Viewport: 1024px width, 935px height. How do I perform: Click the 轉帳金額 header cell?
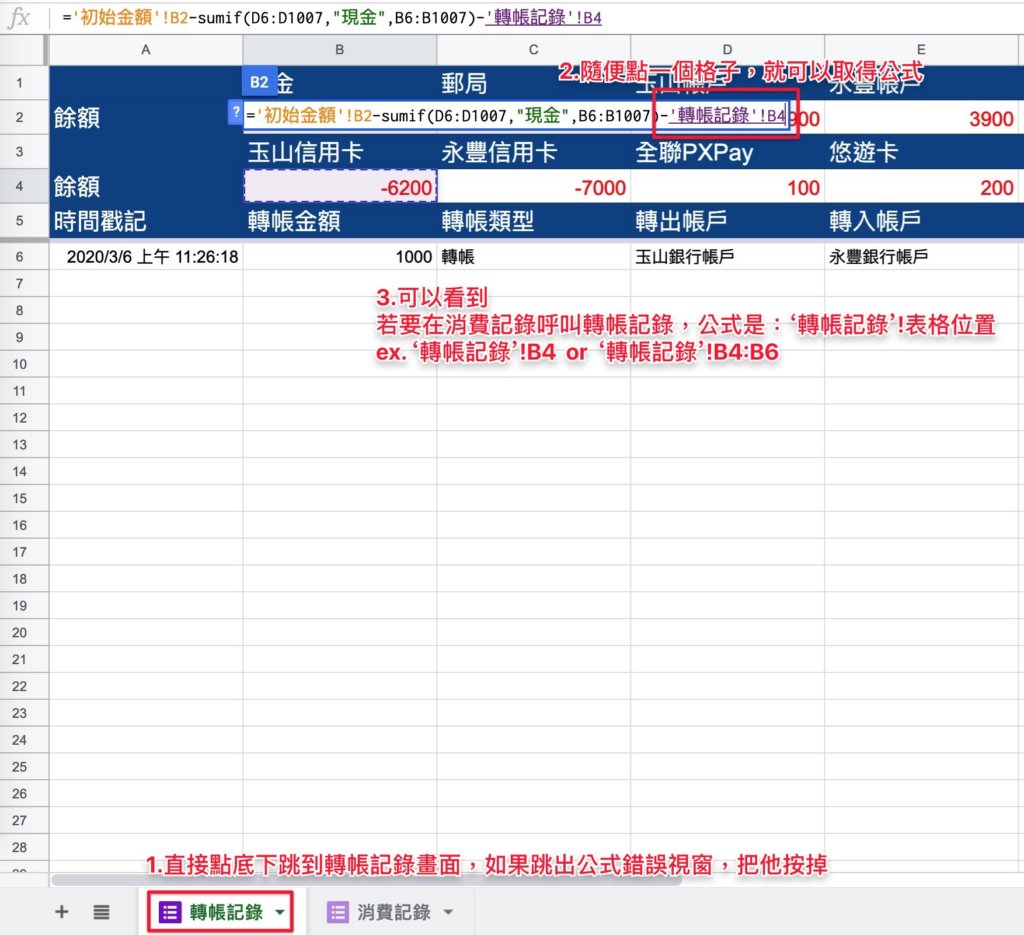click(x=340, y=221)
